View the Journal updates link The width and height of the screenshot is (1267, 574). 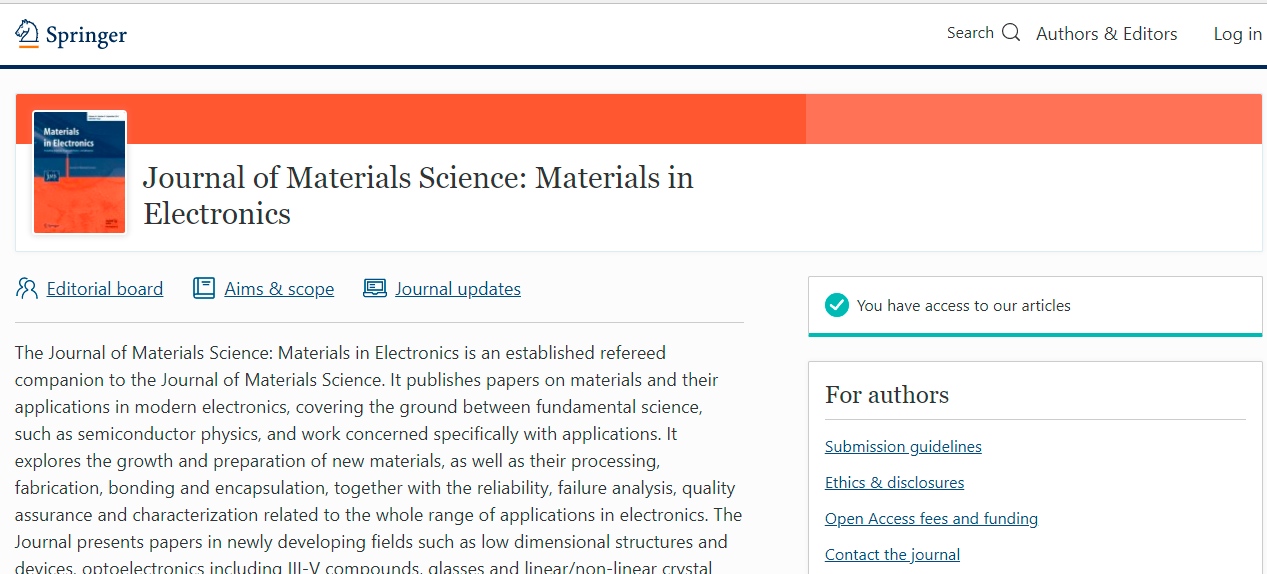pos(458,289)
